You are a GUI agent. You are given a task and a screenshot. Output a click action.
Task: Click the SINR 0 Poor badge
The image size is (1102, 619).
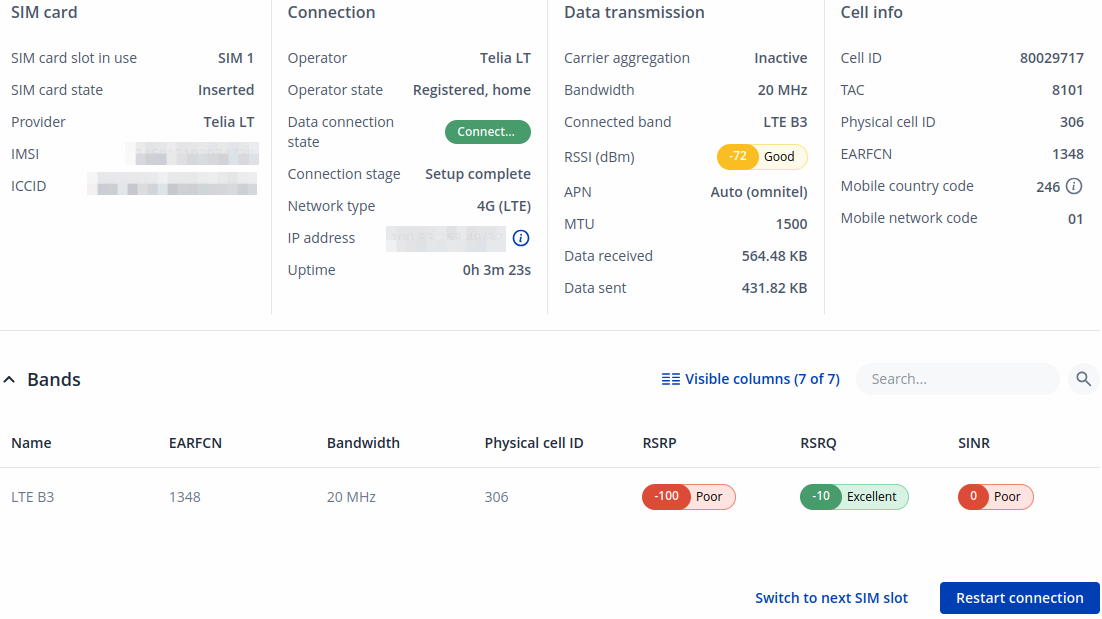[x=995, y=497]
